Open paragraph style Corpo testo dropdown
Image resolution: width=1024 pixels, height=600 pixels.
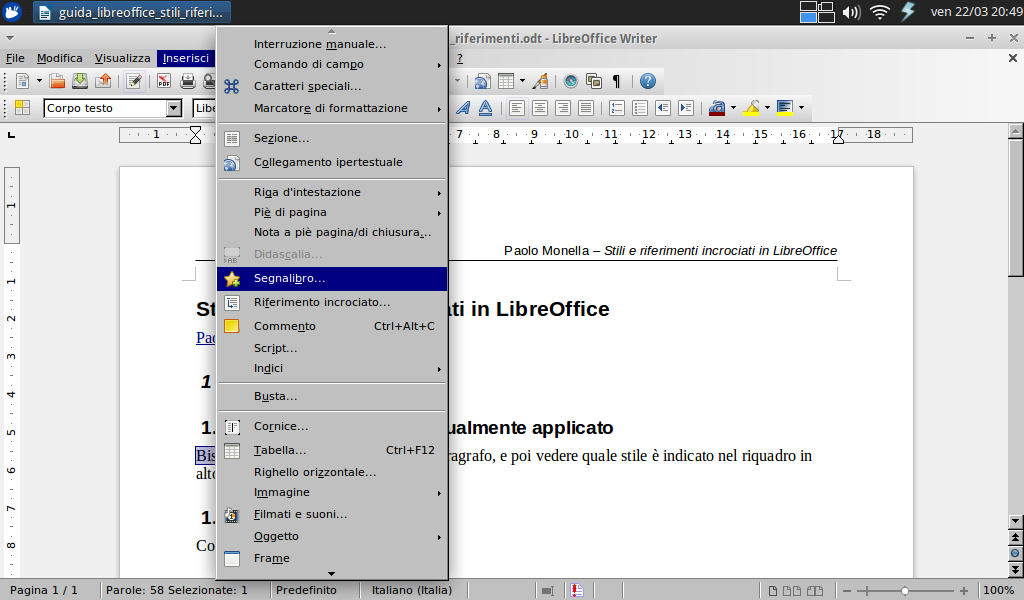pos(173,108)
